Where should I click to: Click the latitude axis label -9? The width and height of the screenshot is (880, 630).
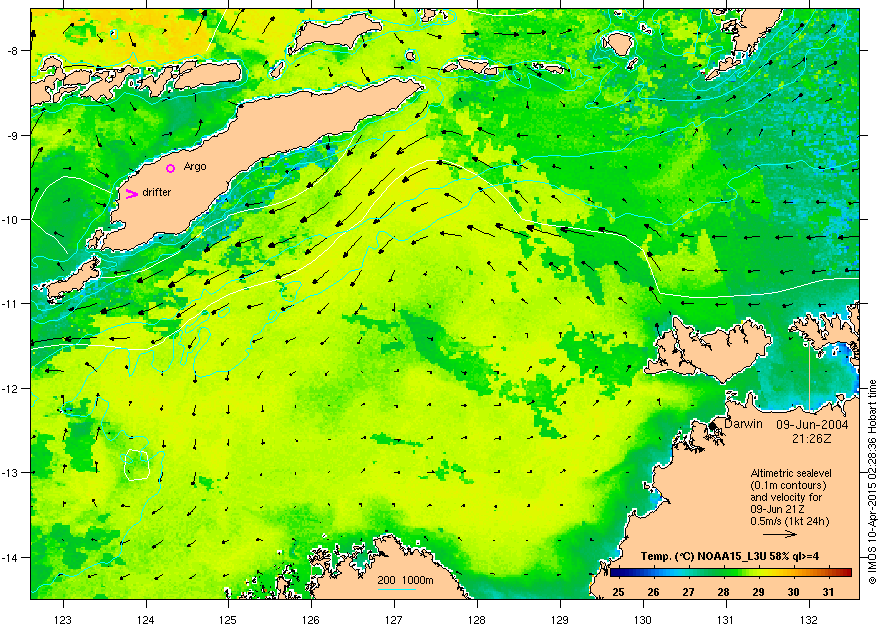click(12, 135)
